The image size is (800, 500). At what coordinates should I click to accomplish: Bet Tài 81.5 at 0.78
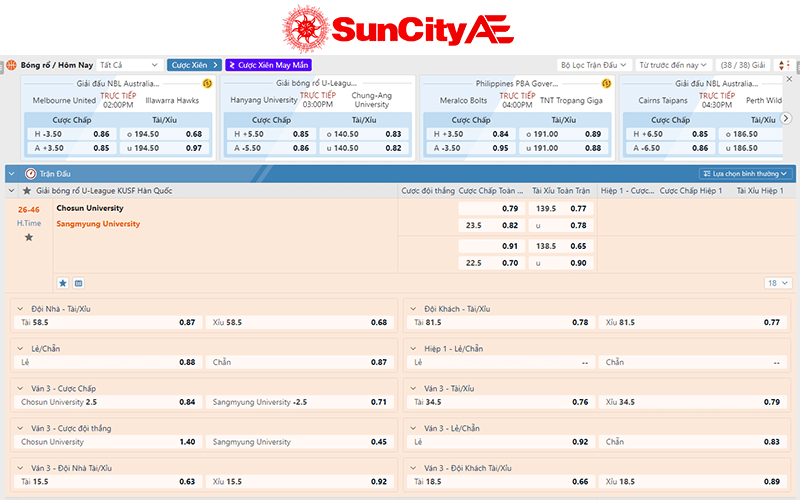[x=501, y=322]
